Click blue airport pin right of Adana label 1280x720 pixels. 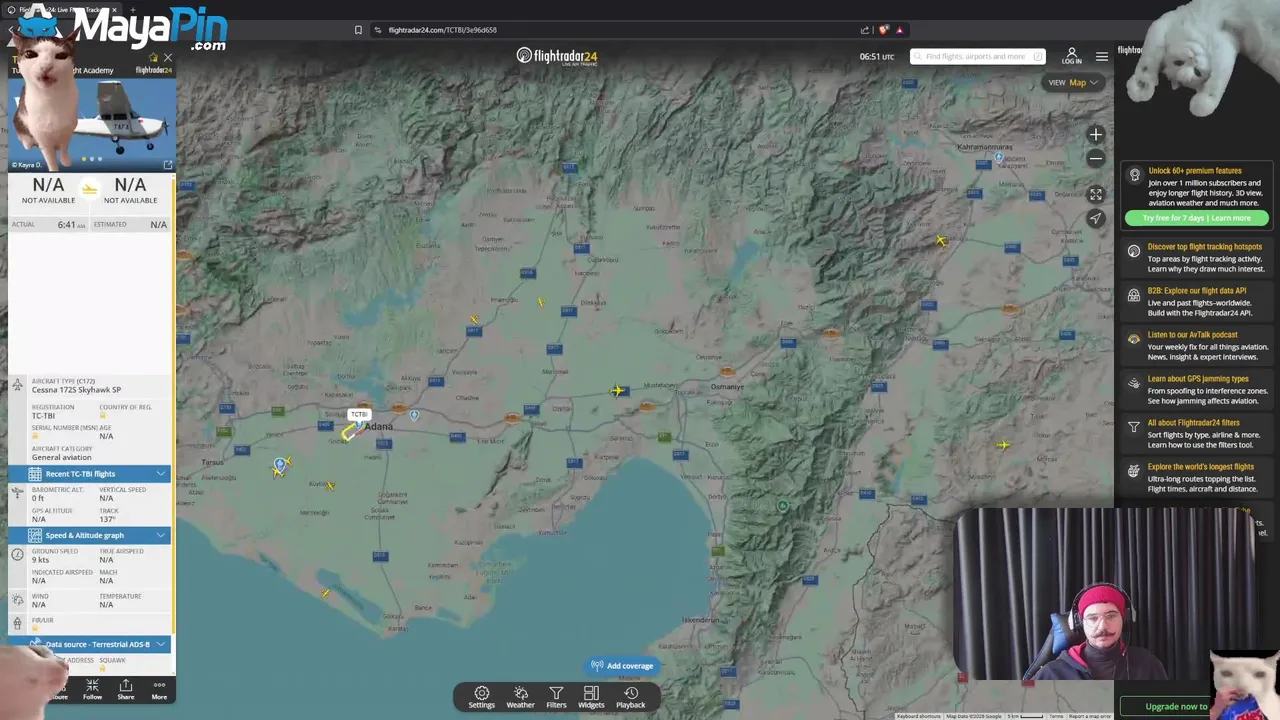pyautogui.click(x=414, y=415)
